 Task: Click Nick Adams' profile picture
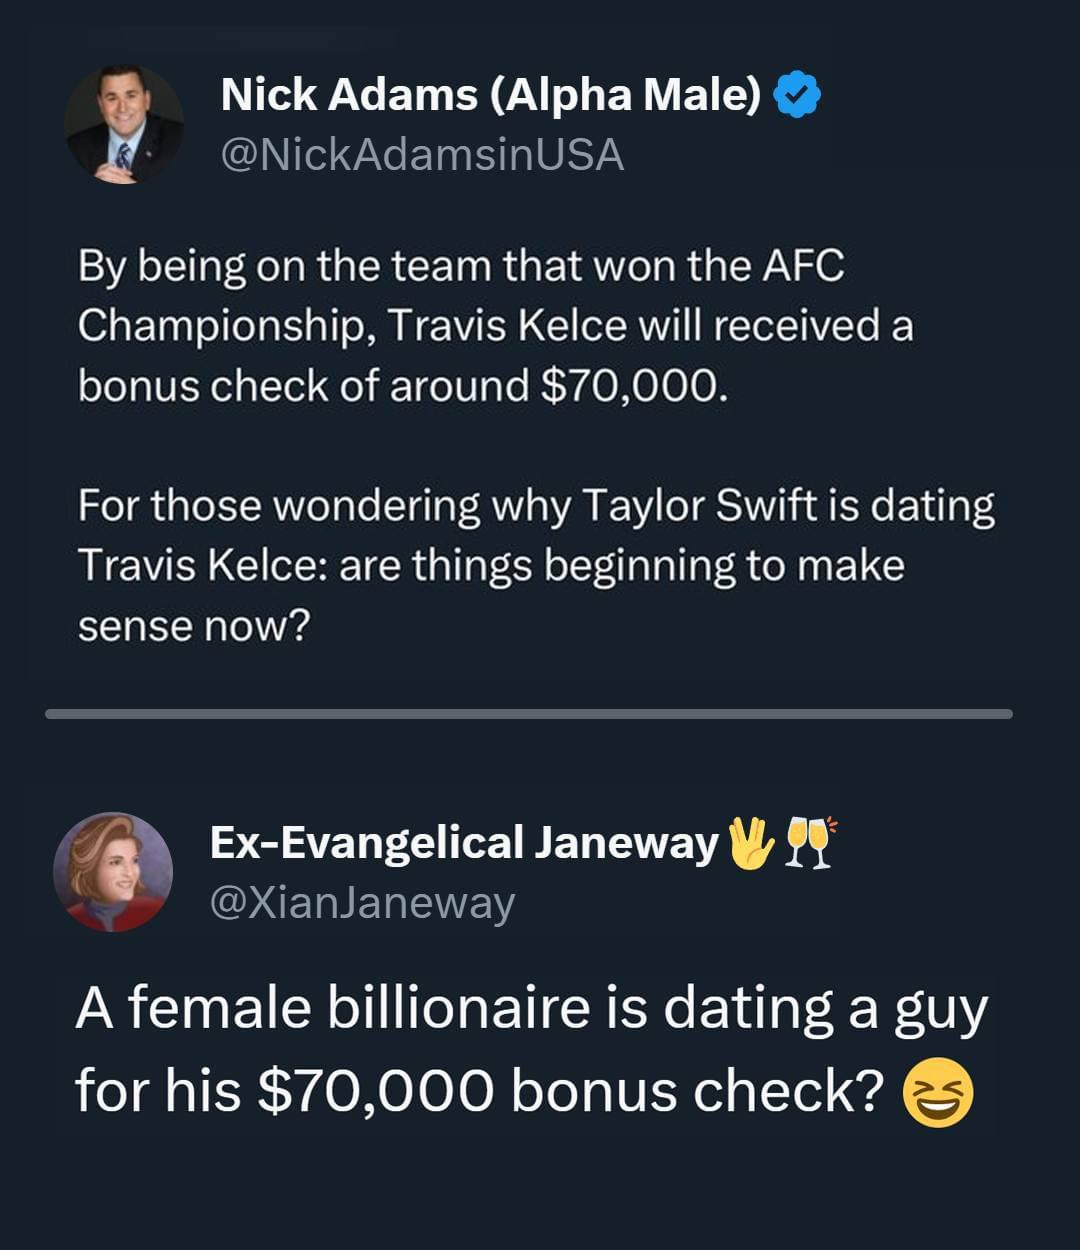coord(124,124)
